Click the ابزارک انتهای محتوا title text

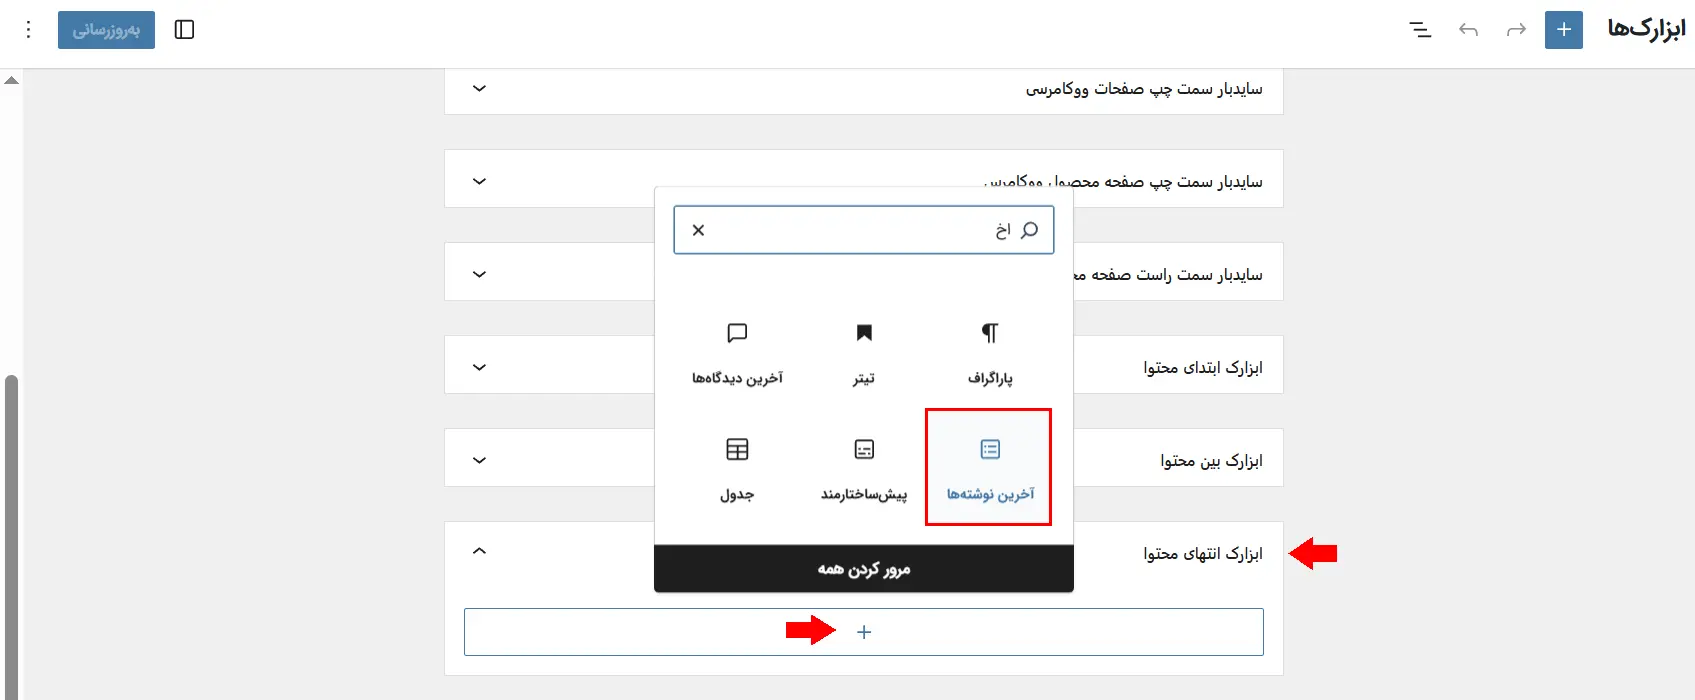[x=1203, y=554]
